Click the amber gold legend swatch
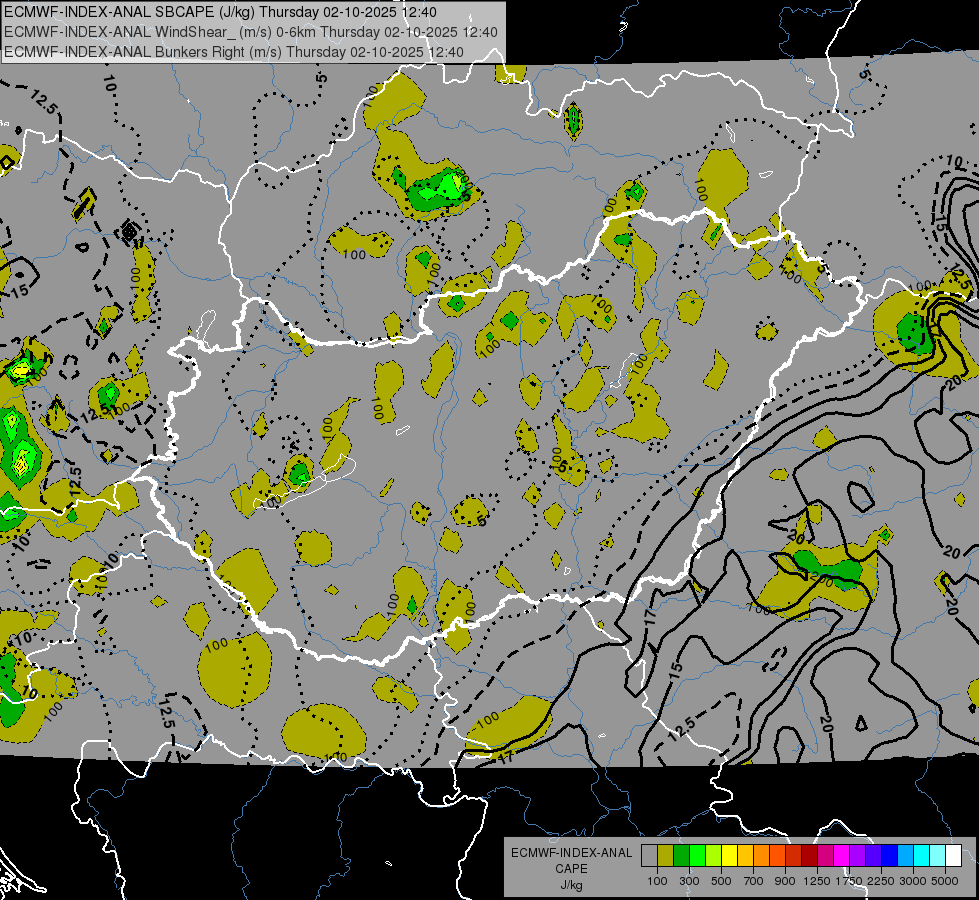 click(x=745, y=855)
